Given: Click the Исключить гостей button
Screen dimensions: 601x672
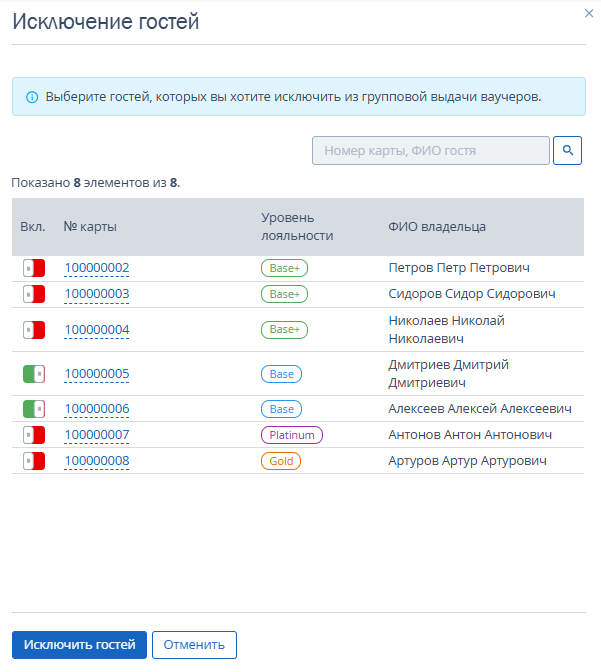Looking at the screenshot, I should [x=79, y=645].
